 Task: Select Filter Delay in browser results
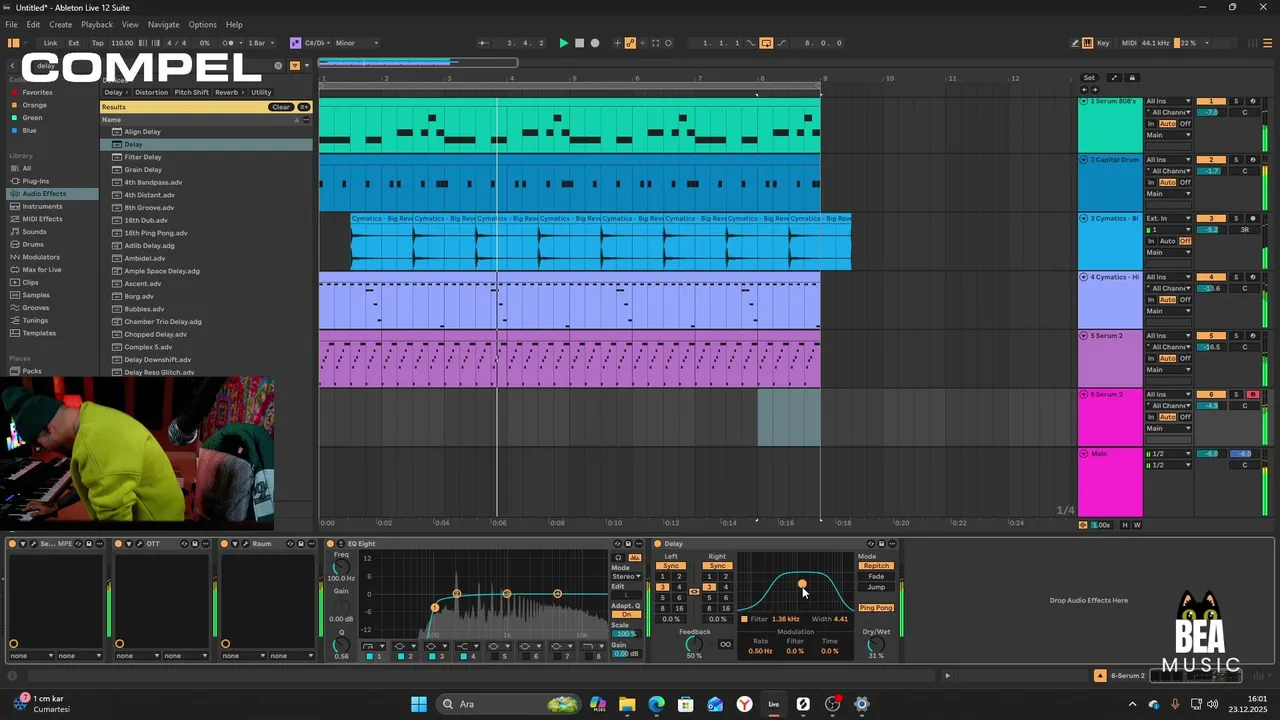tap(143, 157)
